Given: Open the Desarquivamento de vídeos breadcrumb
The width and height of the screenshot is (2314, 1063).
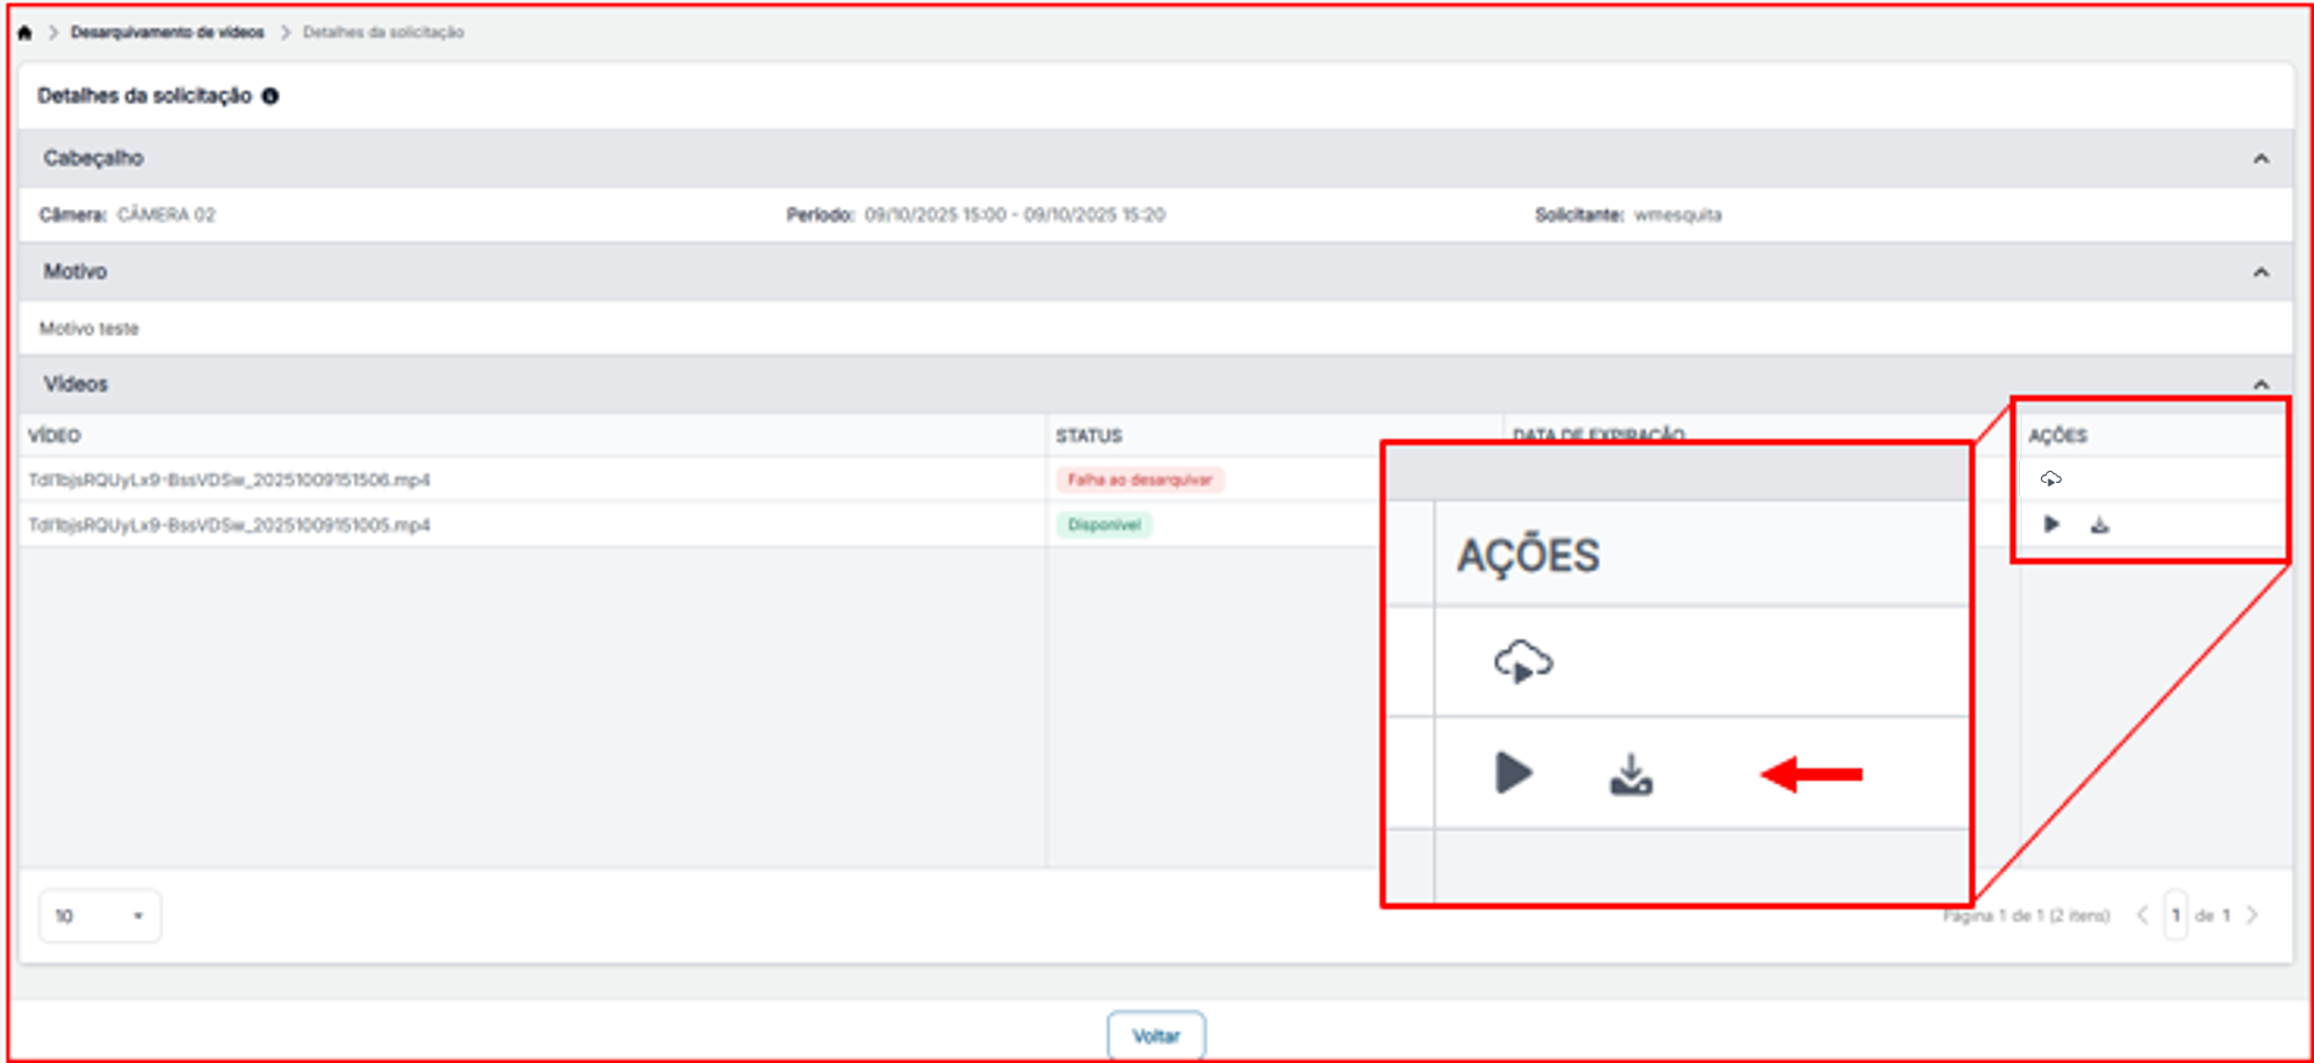Looking at the screenshot, I should (x=167, y=32).
